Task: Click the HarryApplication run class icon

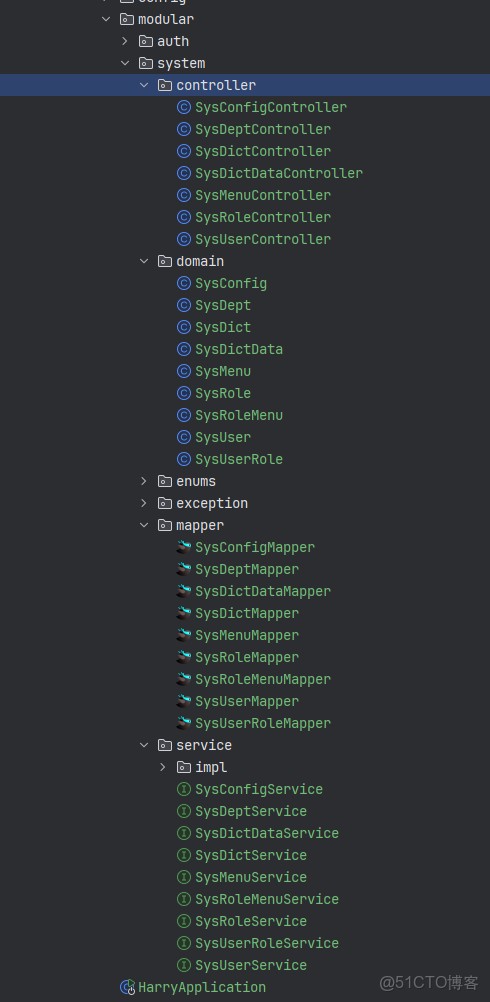Action: click(128, 987)
